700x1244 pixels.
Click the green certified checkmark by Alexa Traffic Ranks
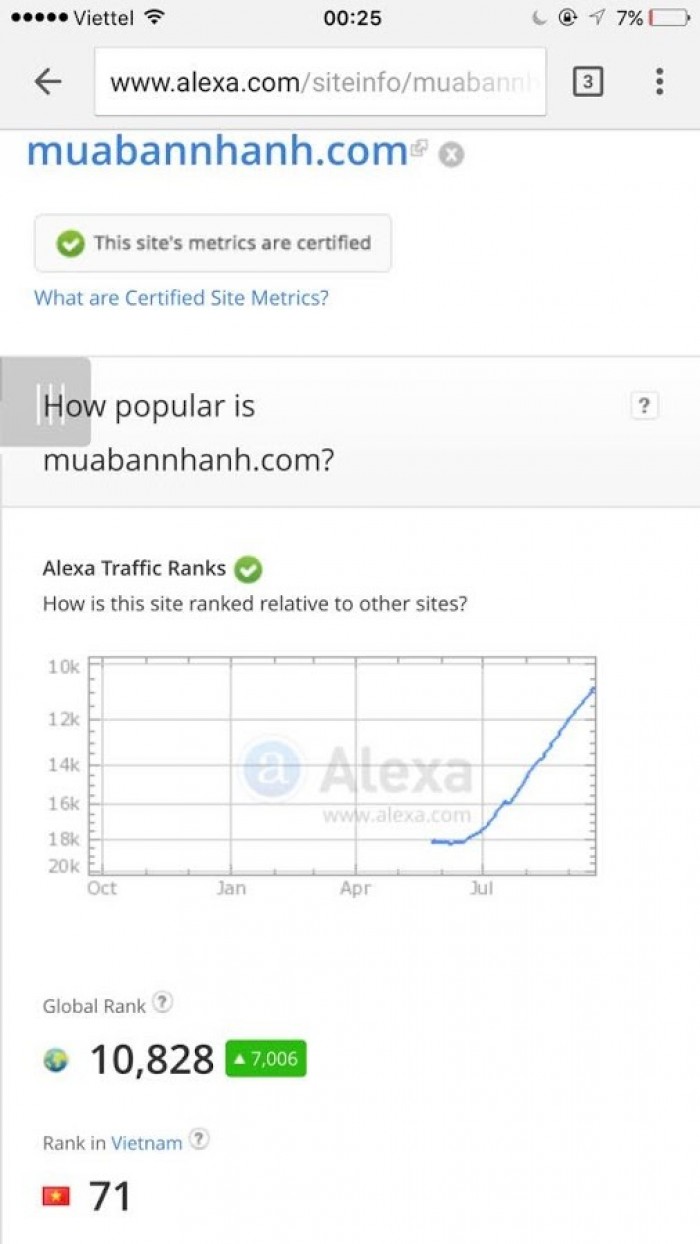pyautogui.click(x=248, y=569)
